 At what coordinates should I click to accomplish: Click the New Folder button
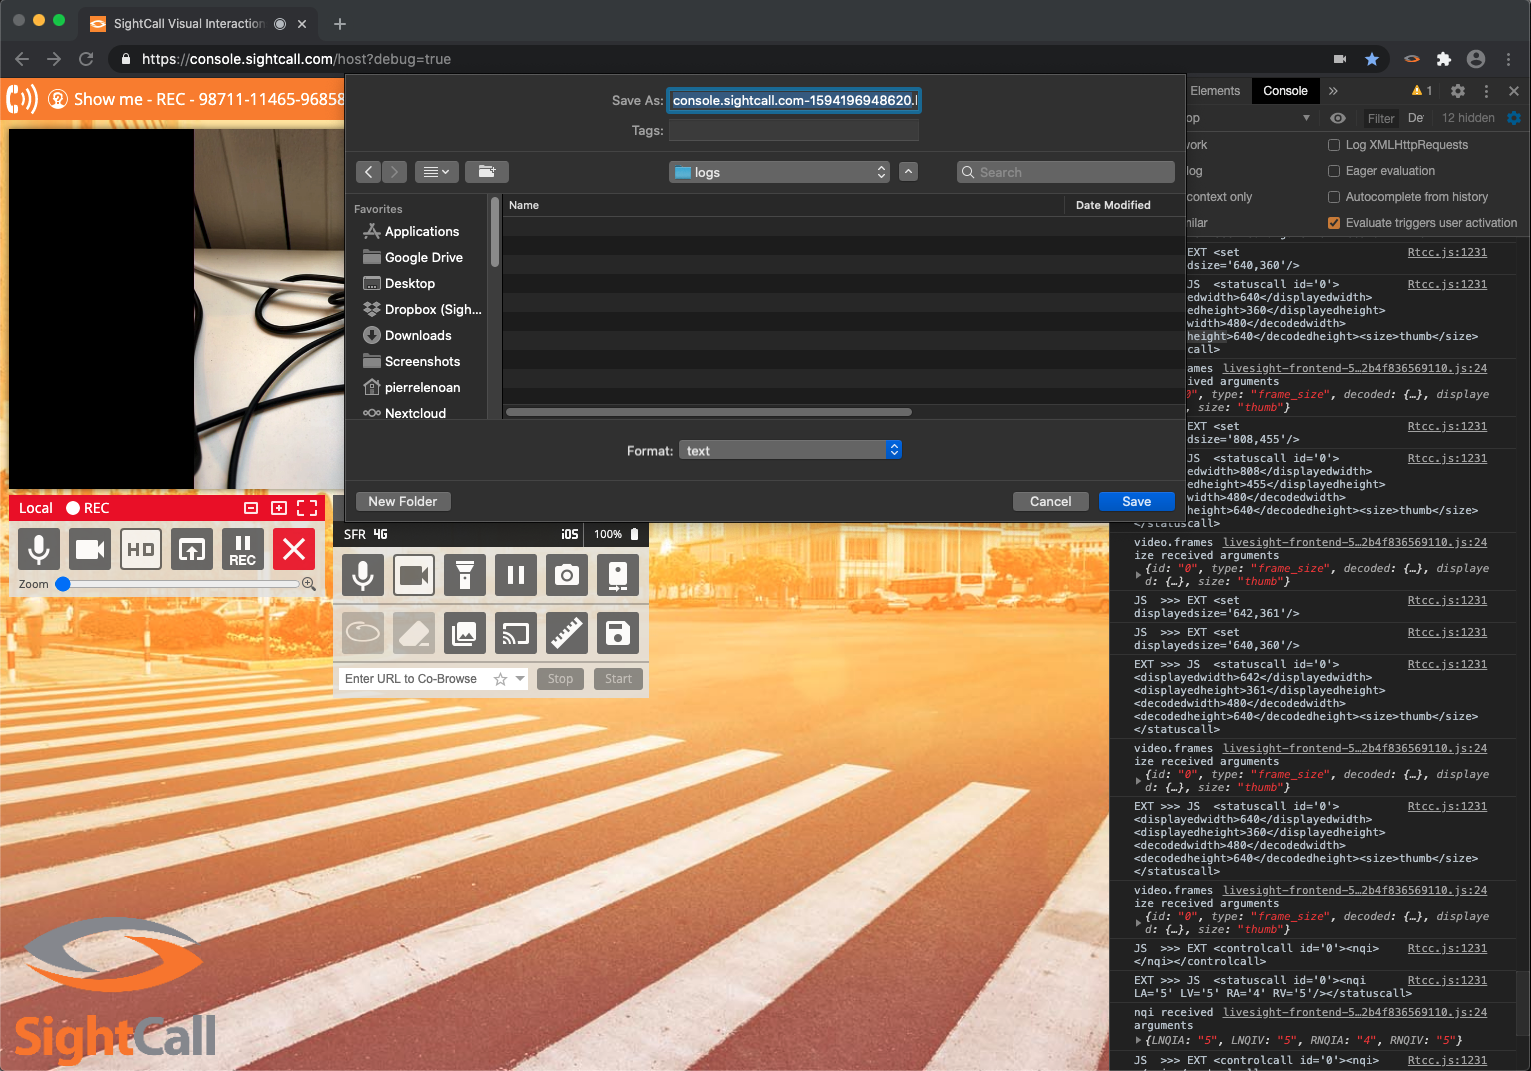[x=403, y=502]
